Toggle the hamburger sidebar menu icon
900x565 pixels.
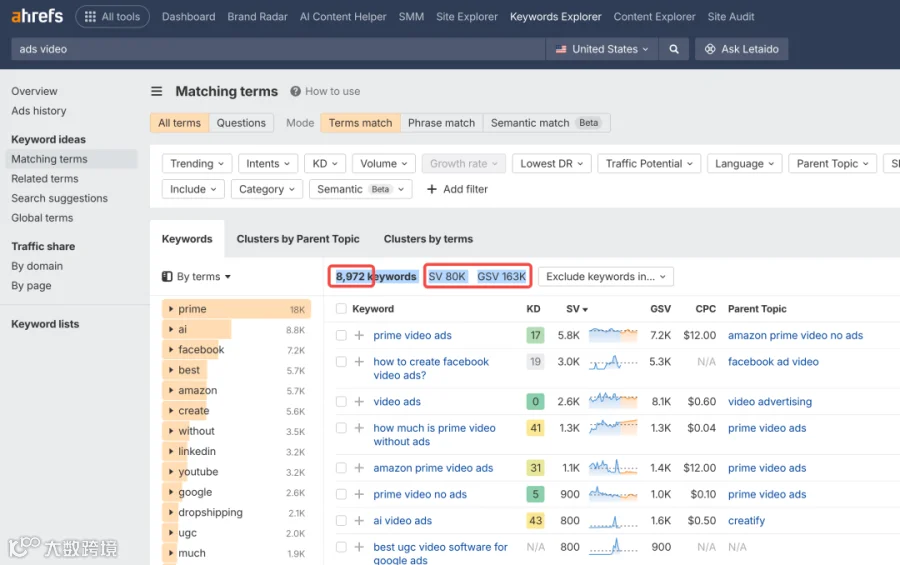157,91
